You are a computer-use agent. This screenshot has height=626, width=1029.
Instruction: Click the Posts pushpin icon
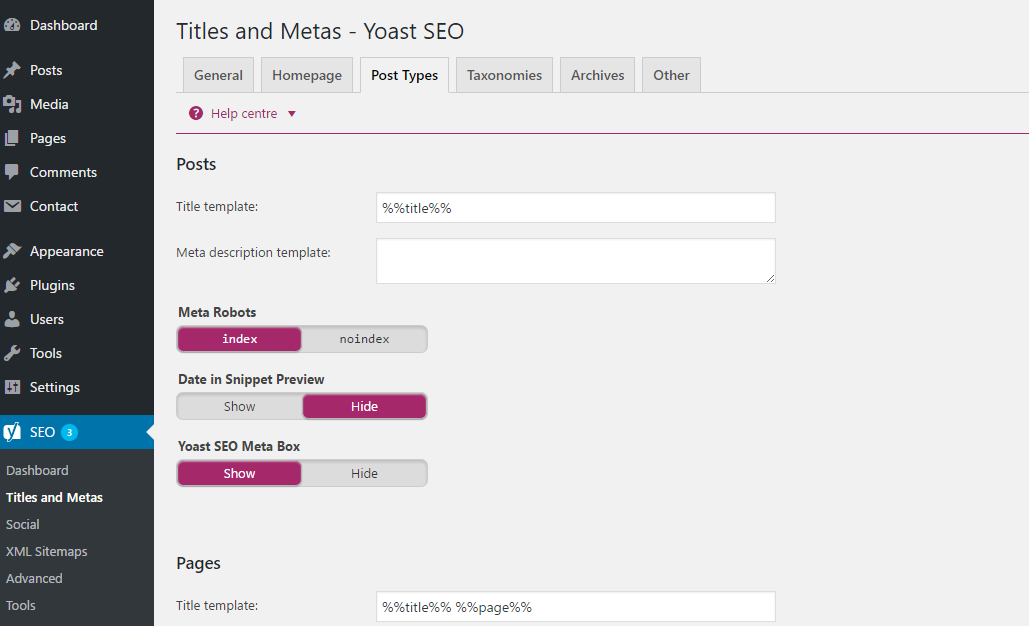coord(12,70)
